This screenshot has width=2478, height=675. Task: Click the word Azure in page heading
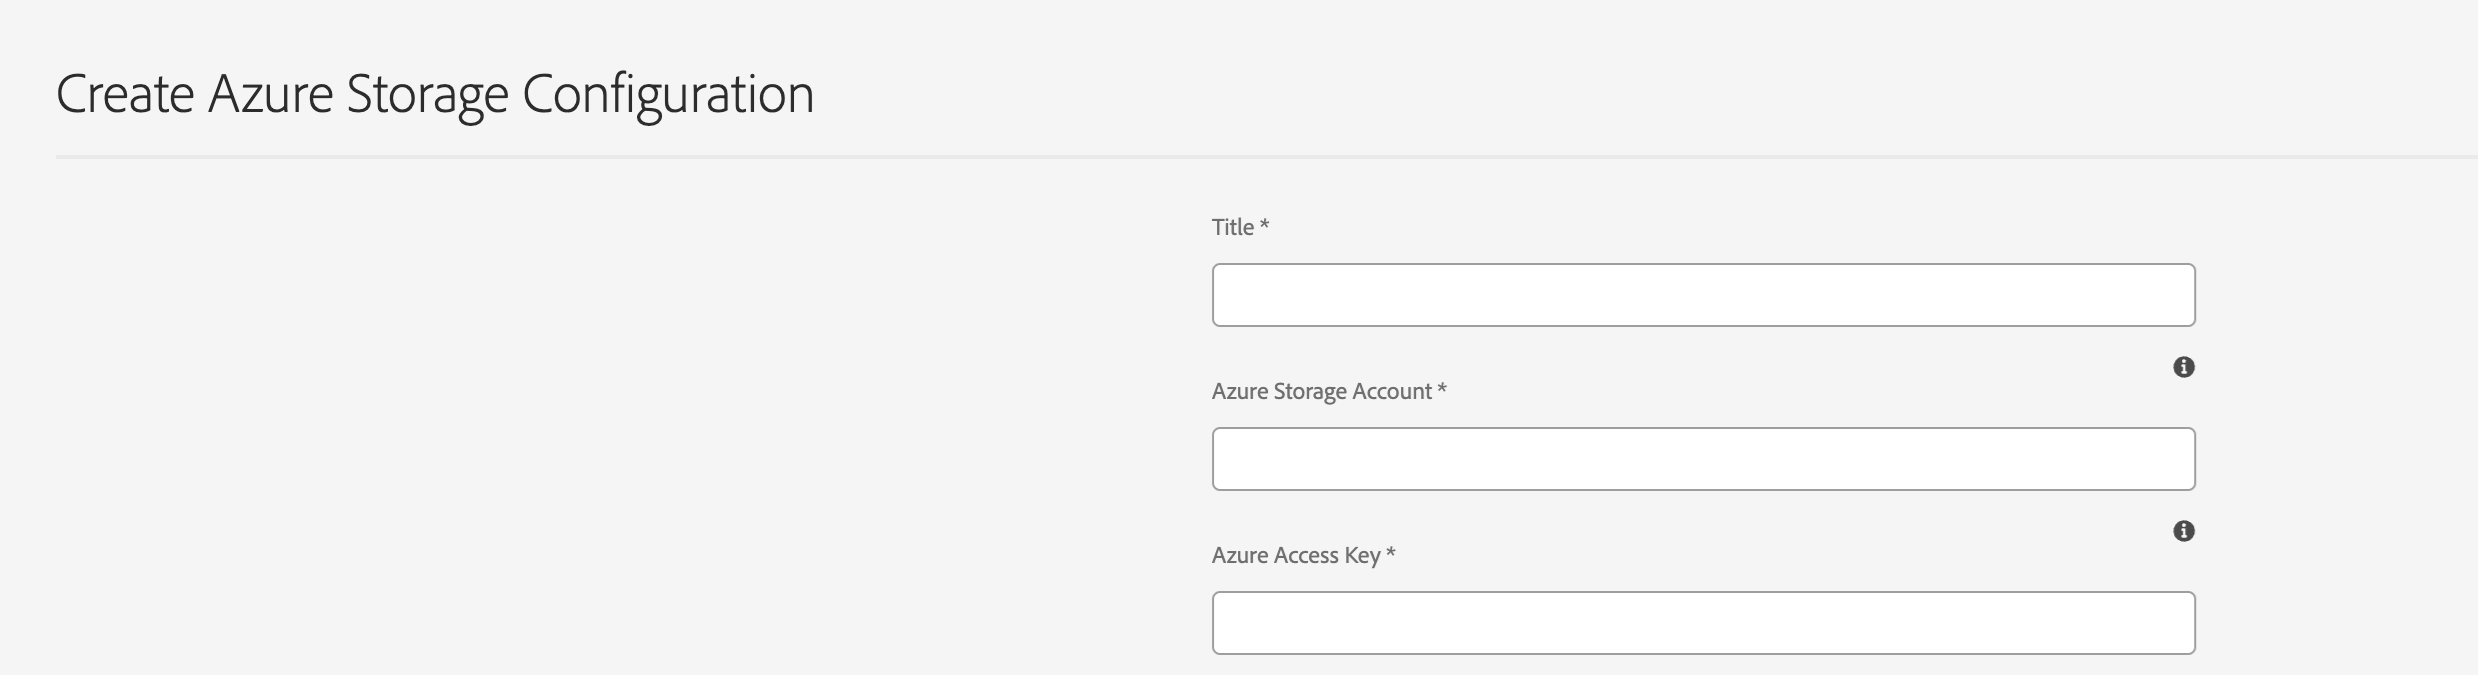270,95
